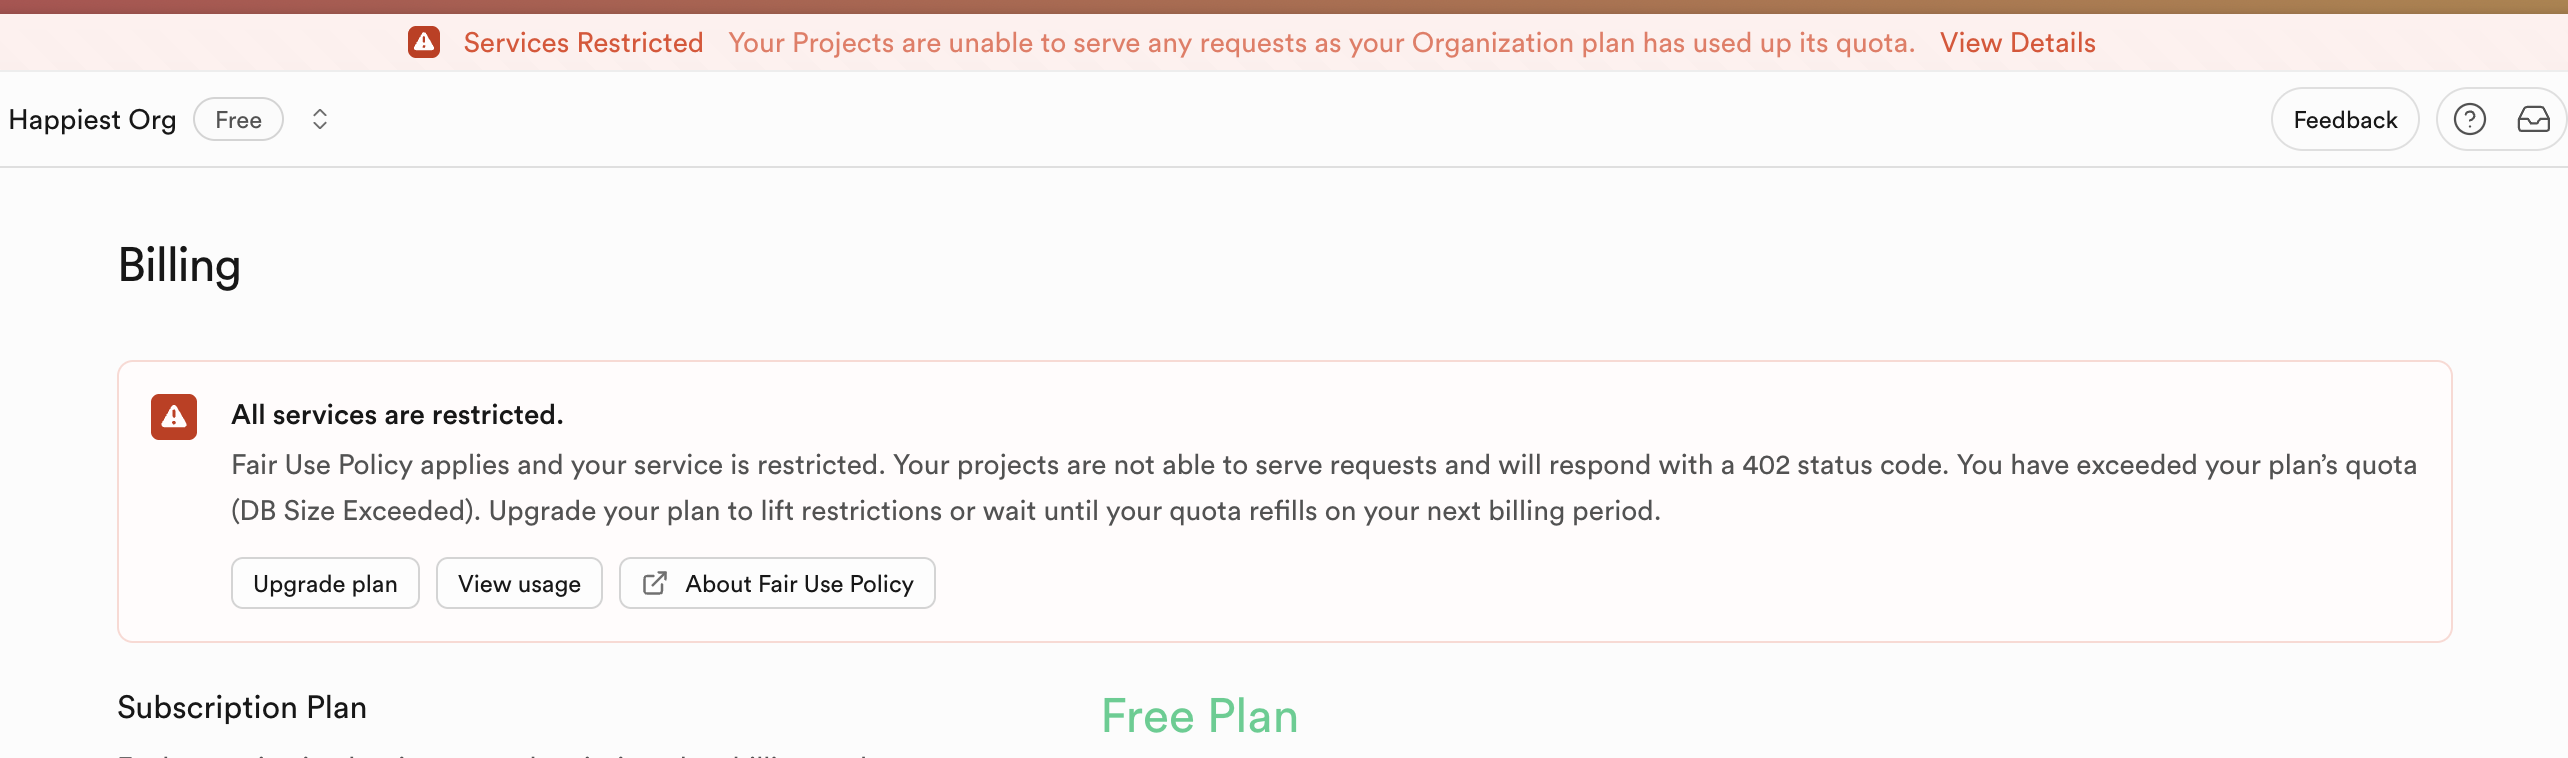Click the Subscription Plan section title
The height and width of the screenshot is (758, 2568).
242,707
